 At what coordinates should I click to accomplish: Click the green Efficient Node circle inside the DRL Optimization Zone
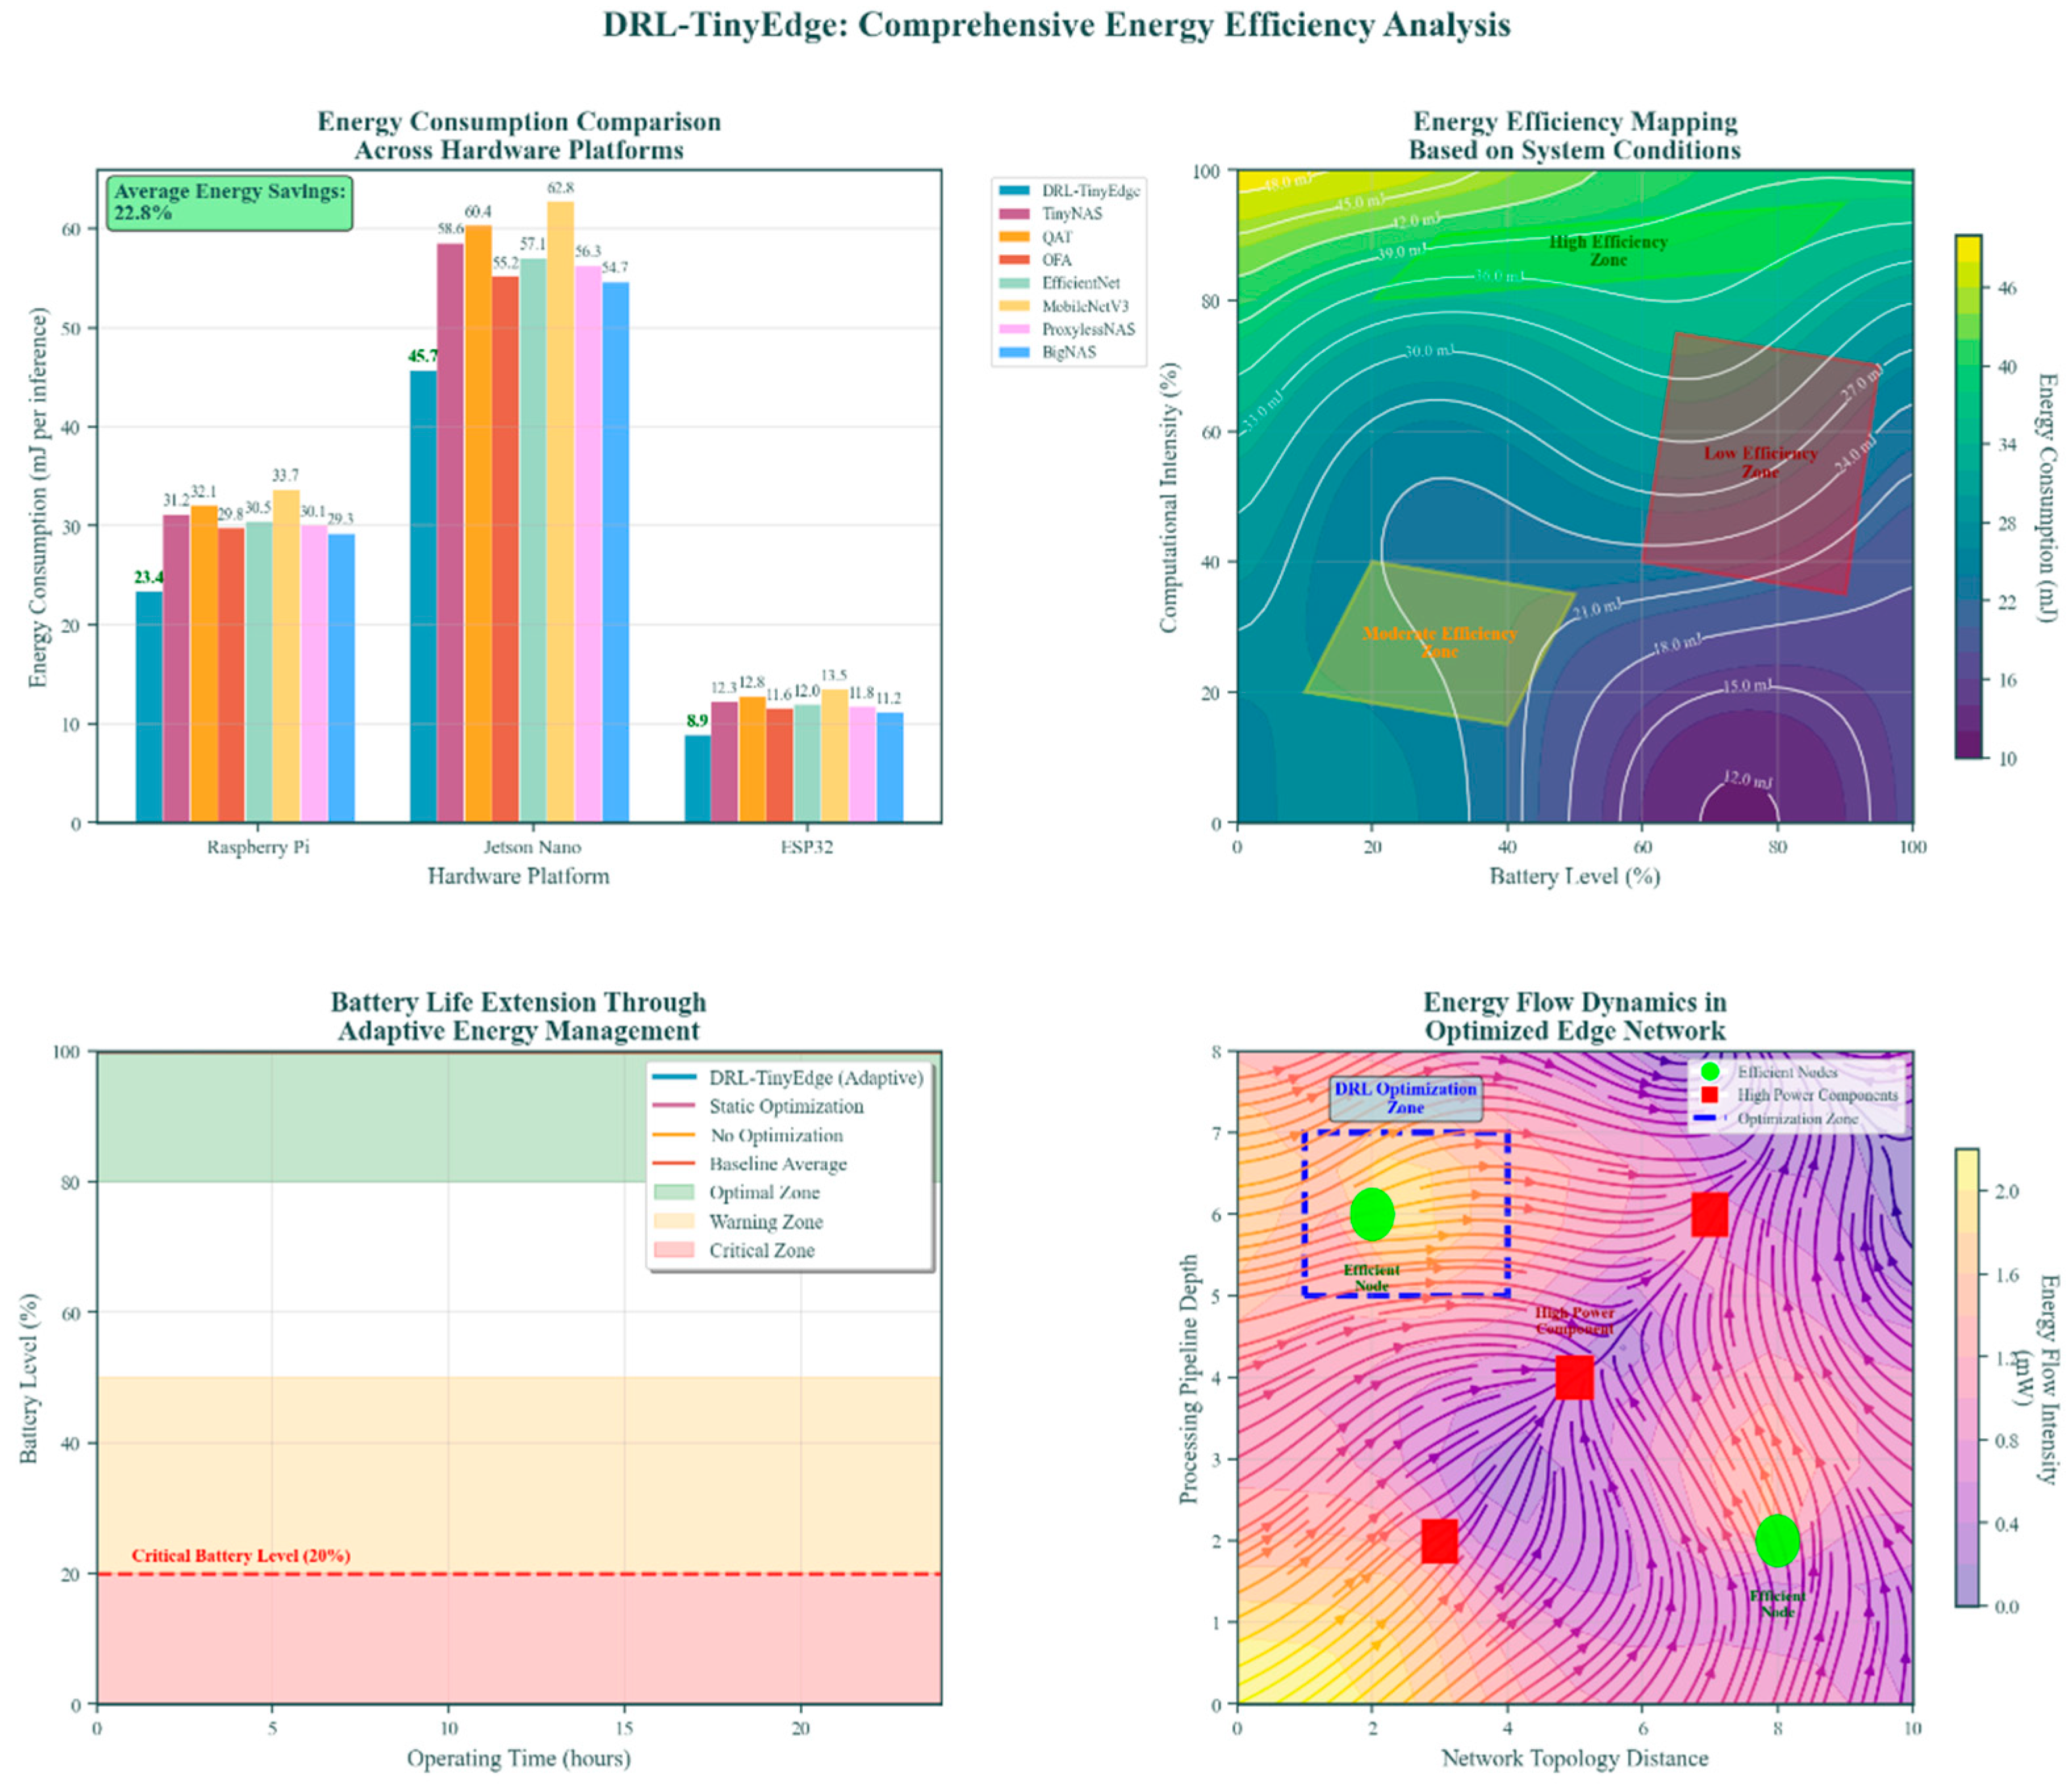coord(1372,1214)
